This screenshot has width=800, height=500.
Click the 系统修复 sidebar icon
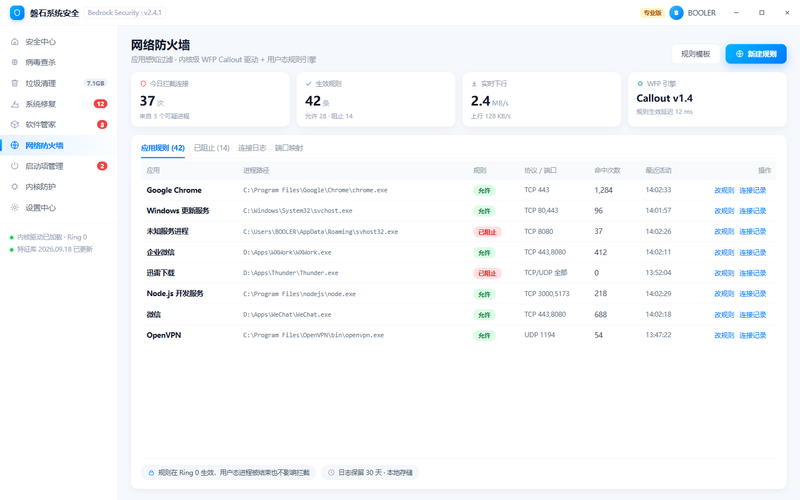coord(15,104)
